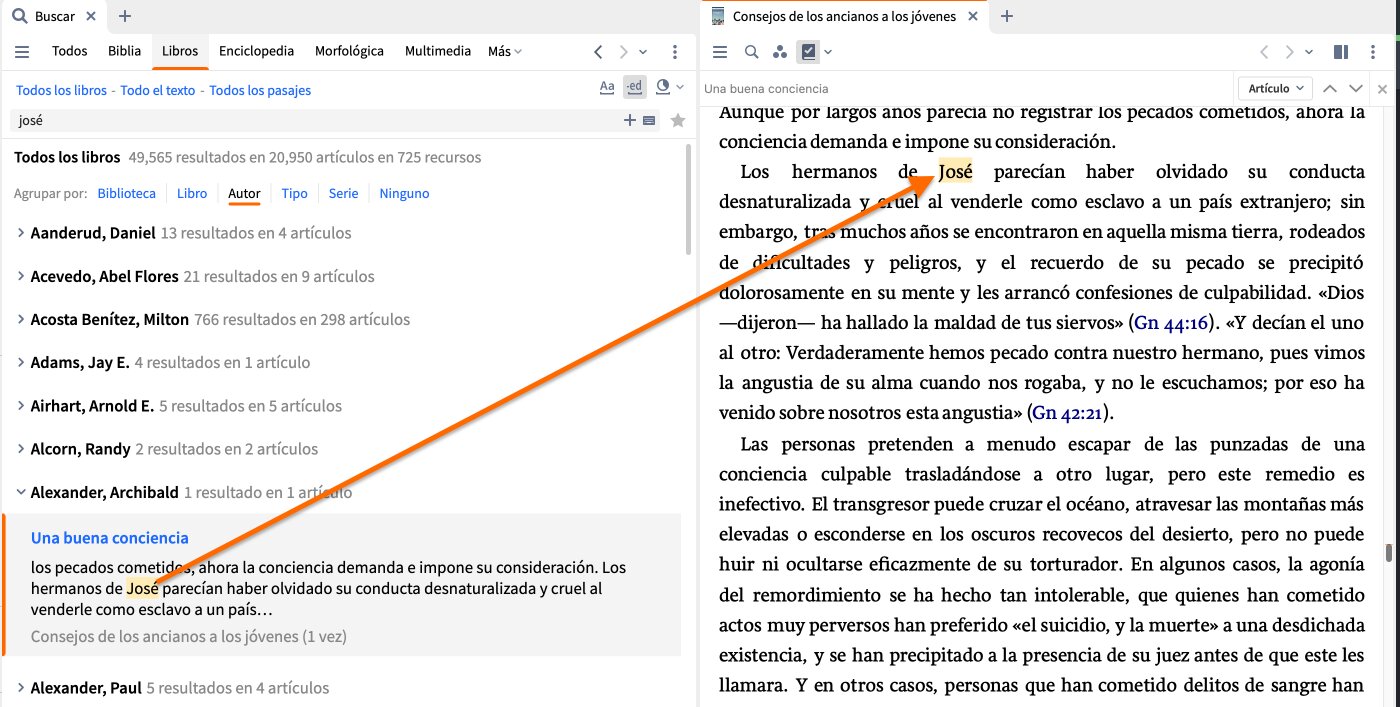Open the visual filters three-dots icon
This screenshot has width=1400, height=707.
pyautogui.click(x=780, y=52)
